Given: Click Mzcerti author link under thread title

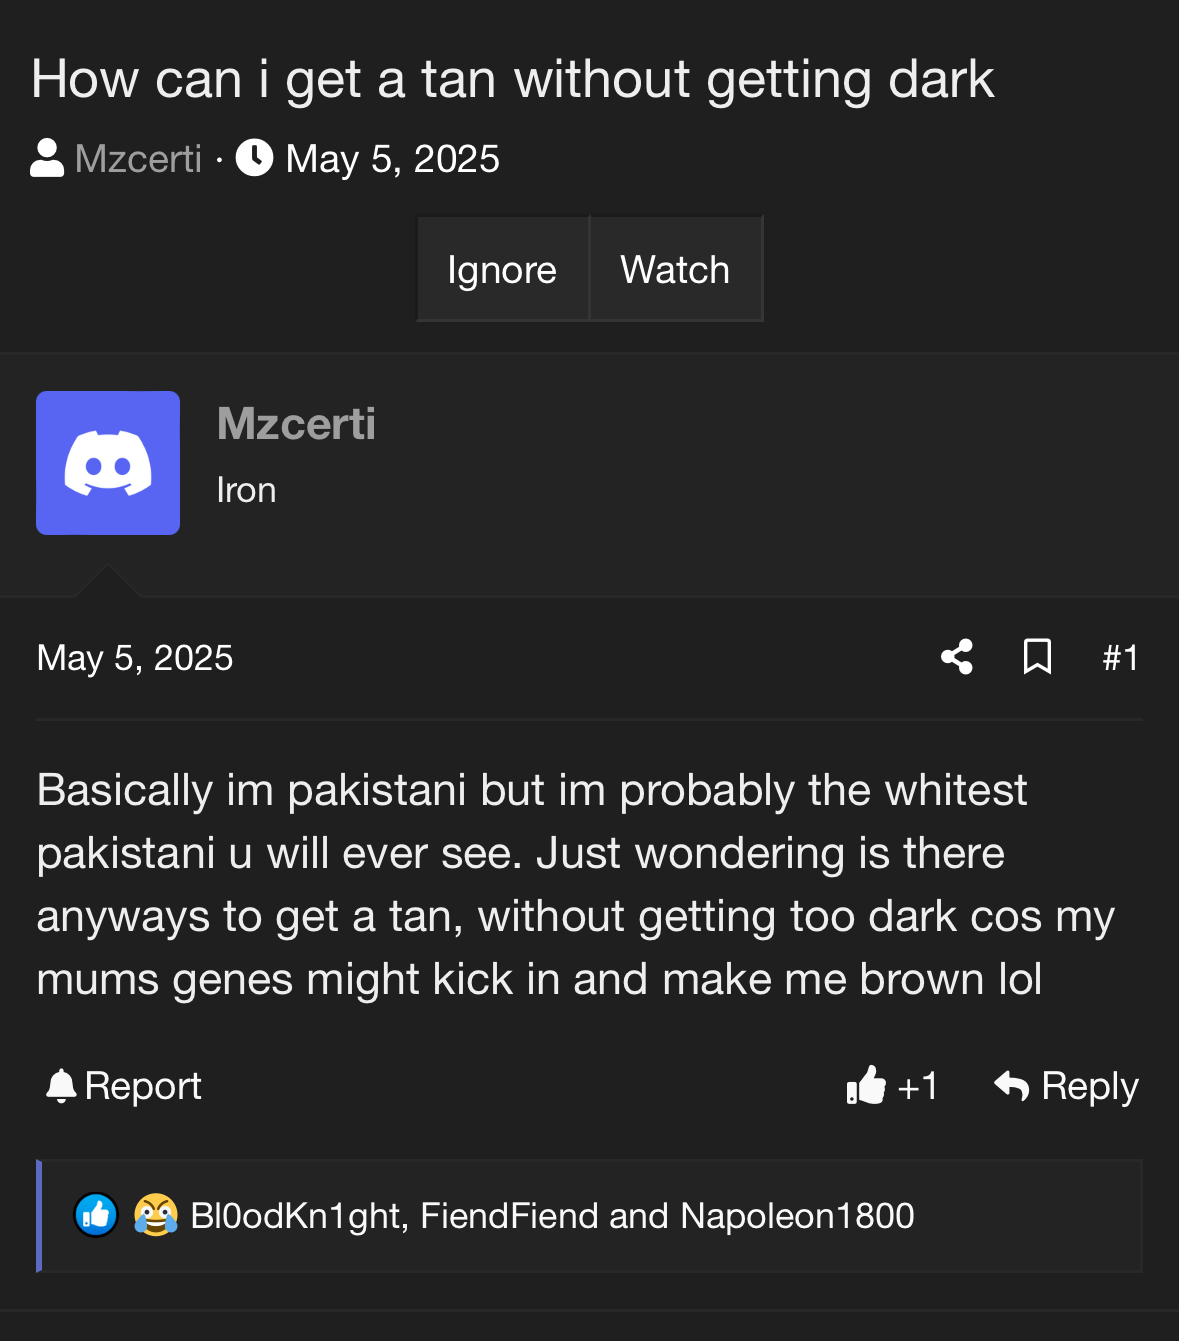Looking at the screenshot, I should click(138, 159).
